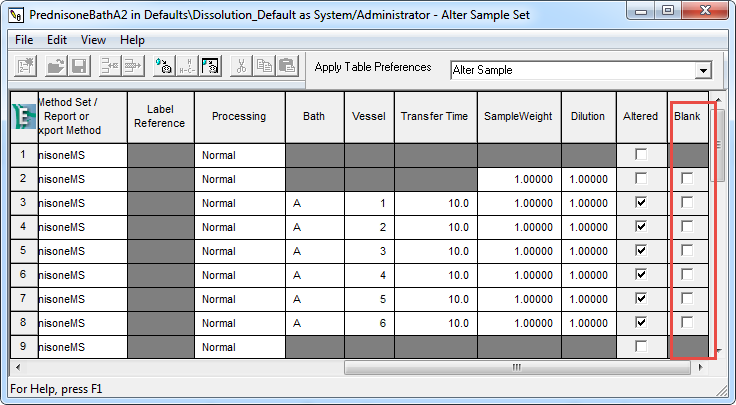
Task: Check the Blank checkbox in row 4
Action: 687,226
